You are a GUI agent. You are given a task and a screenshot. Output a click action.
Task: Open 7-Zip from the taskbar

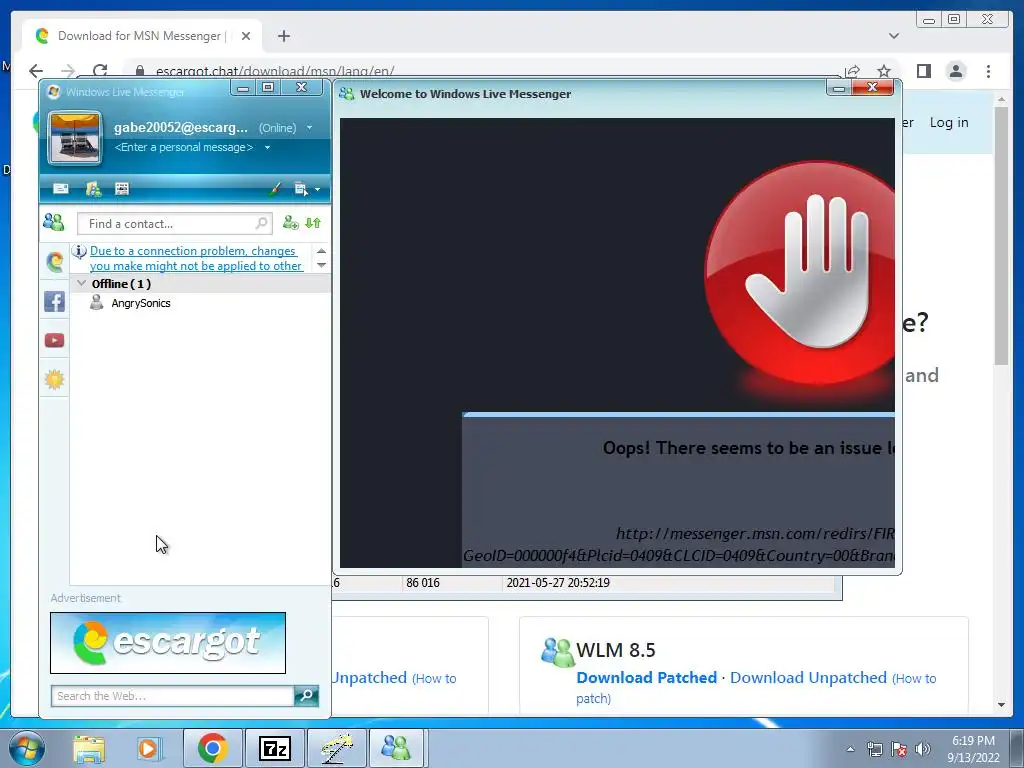274,748
